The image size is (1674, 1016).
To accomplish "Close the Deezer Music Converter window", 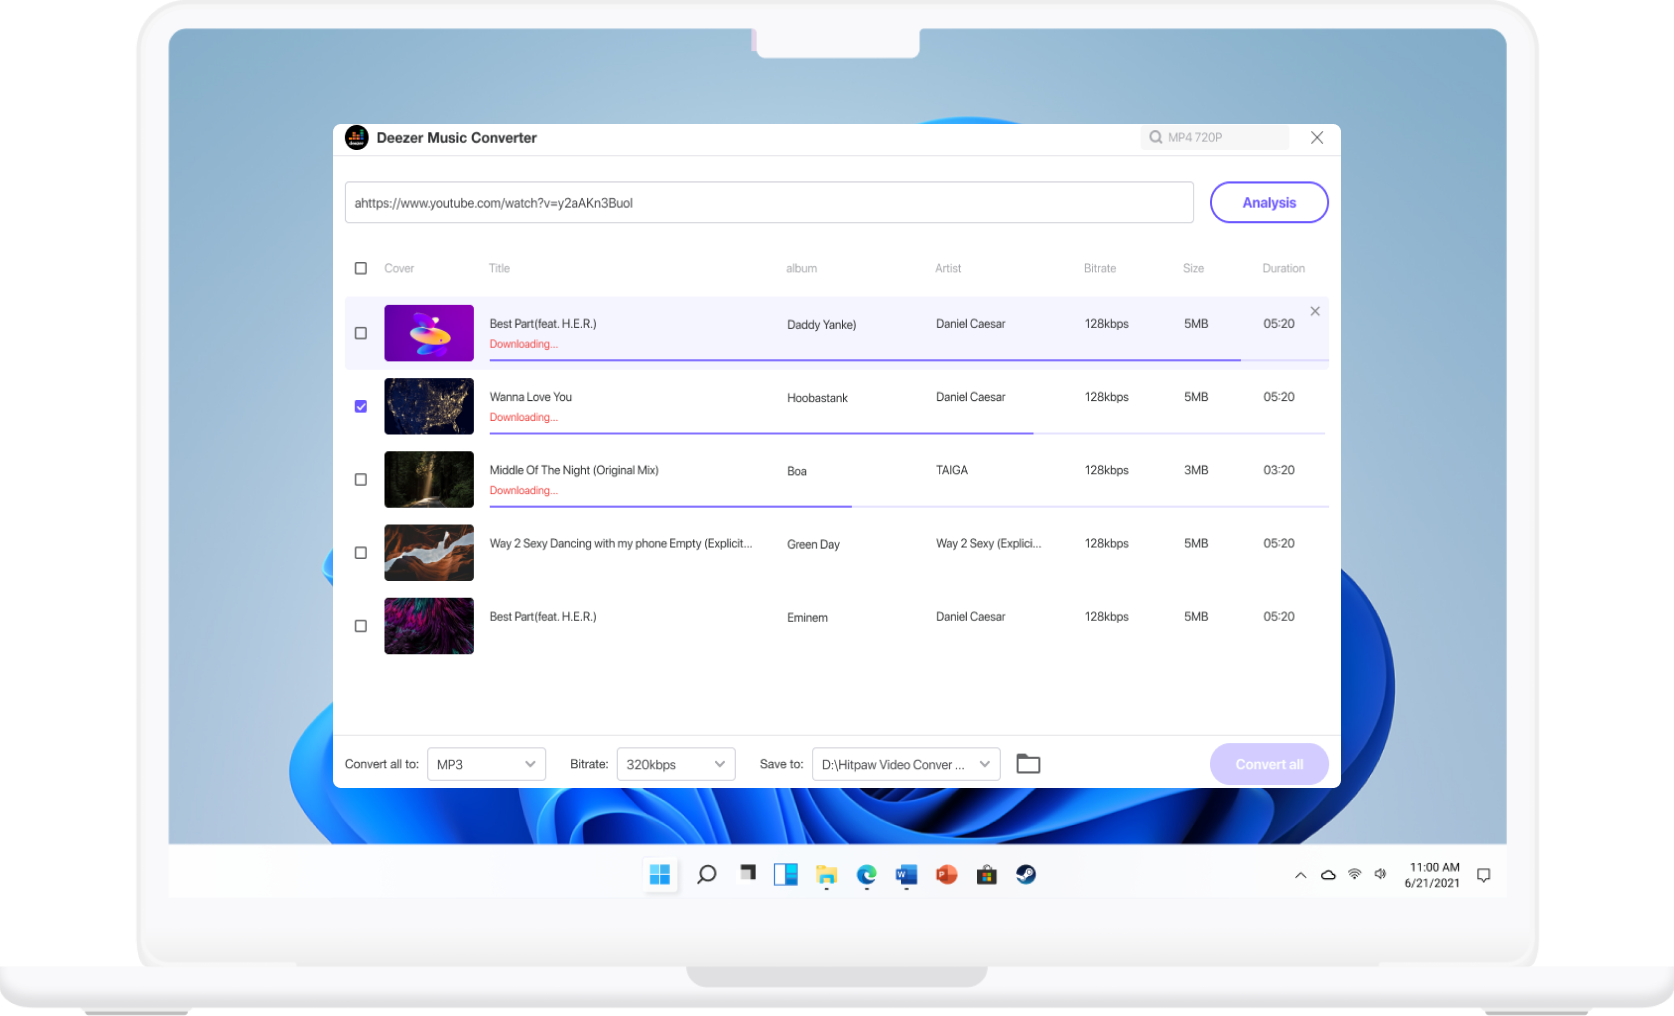I will pos(1317,138).
